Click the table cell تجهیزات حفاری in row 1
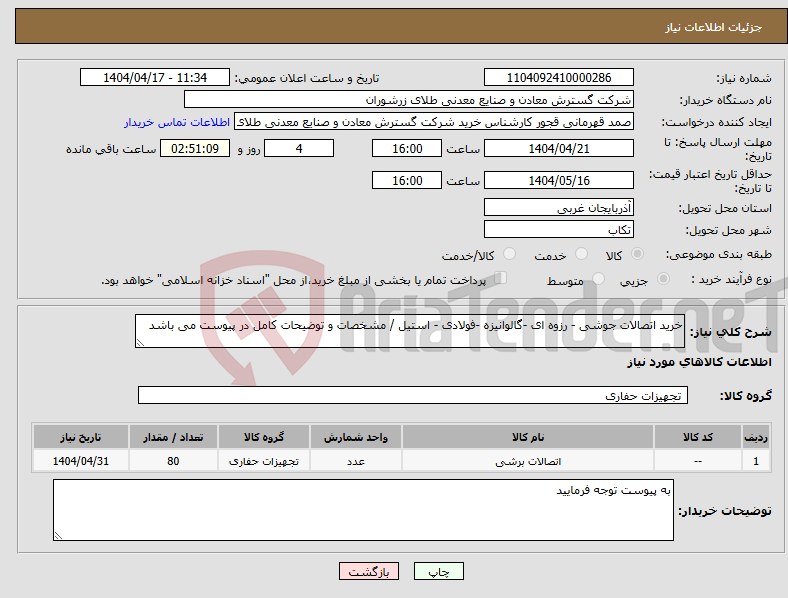The width and height of the screenshot is (788, 598). coord(263,461)
